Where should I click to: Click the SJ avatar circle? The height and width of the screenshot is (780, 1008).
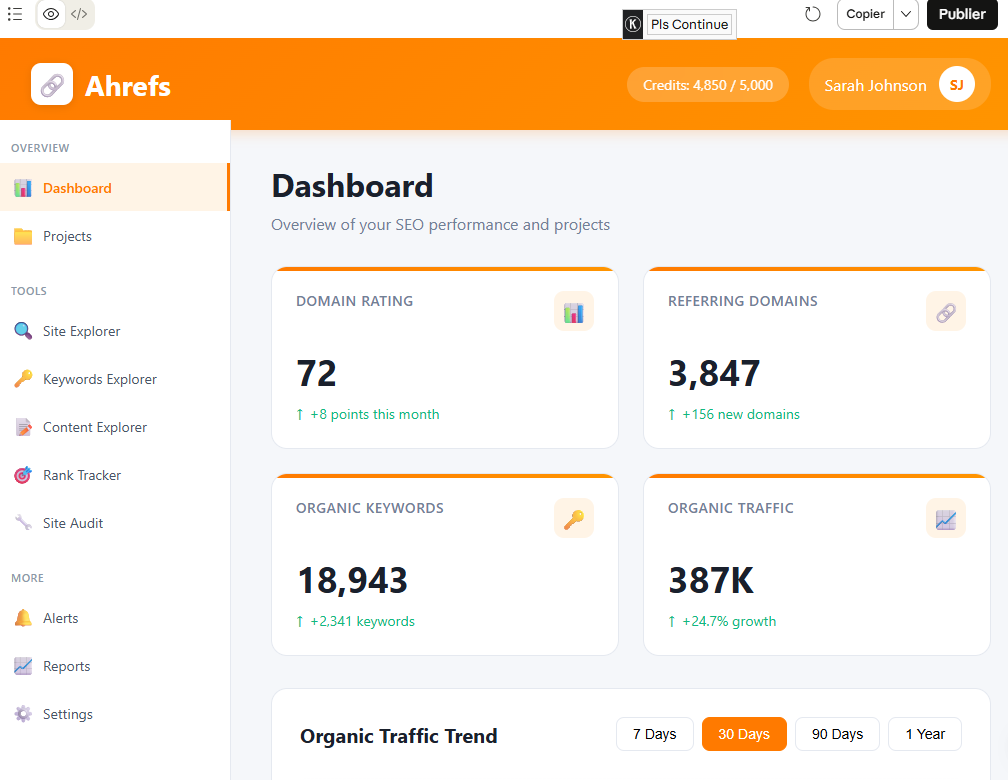957,84
